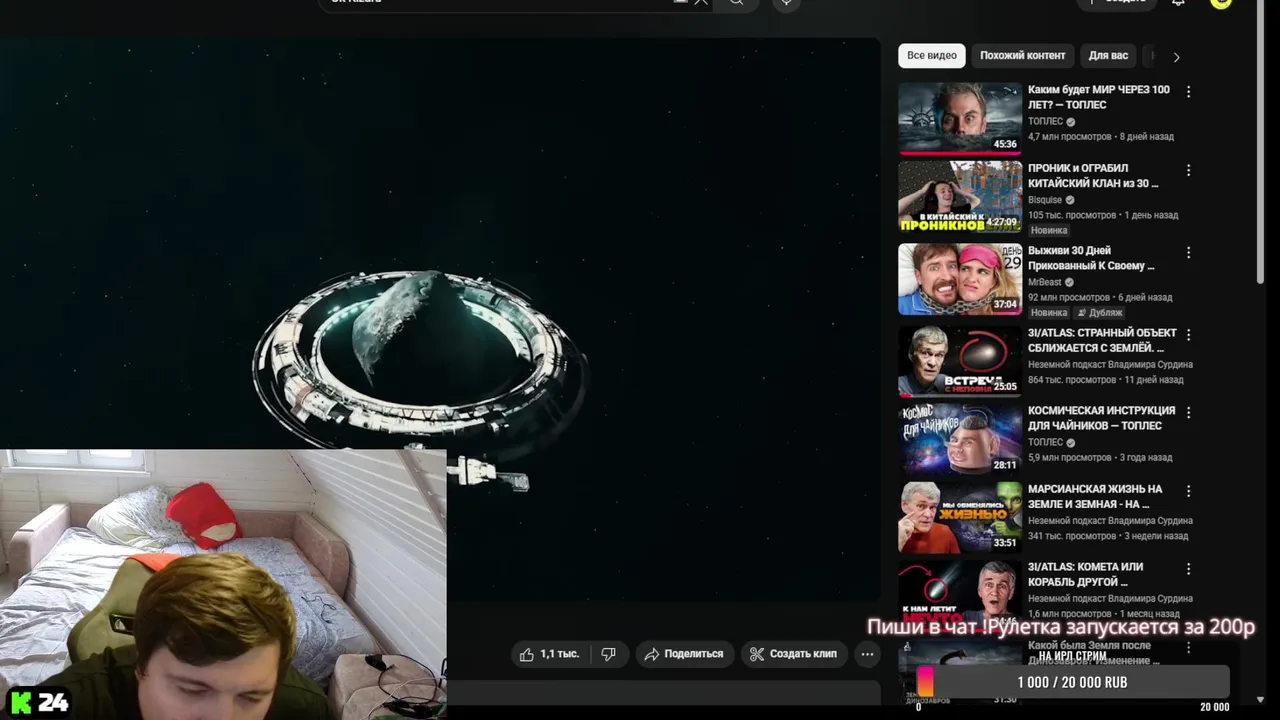Screen dimensions: 1280x720
Task: Click title МАРСИАНСКАЯ ЖИЗНЬ НА ЗЕМЛЕ
Action: pyautogui.click(x=1095, y=496)
